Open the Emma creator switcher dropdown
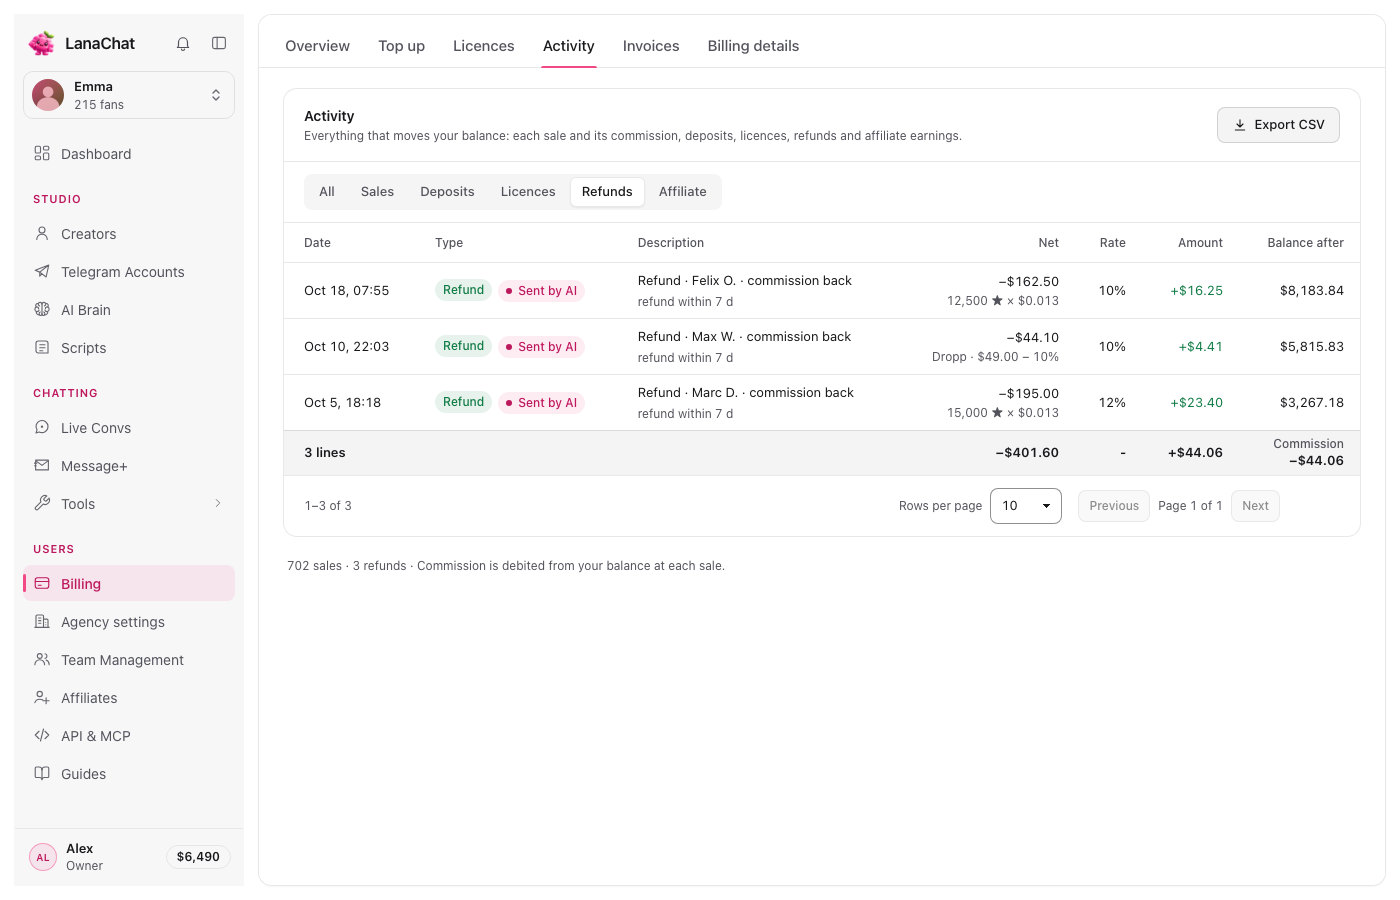 tap(129, 95)
